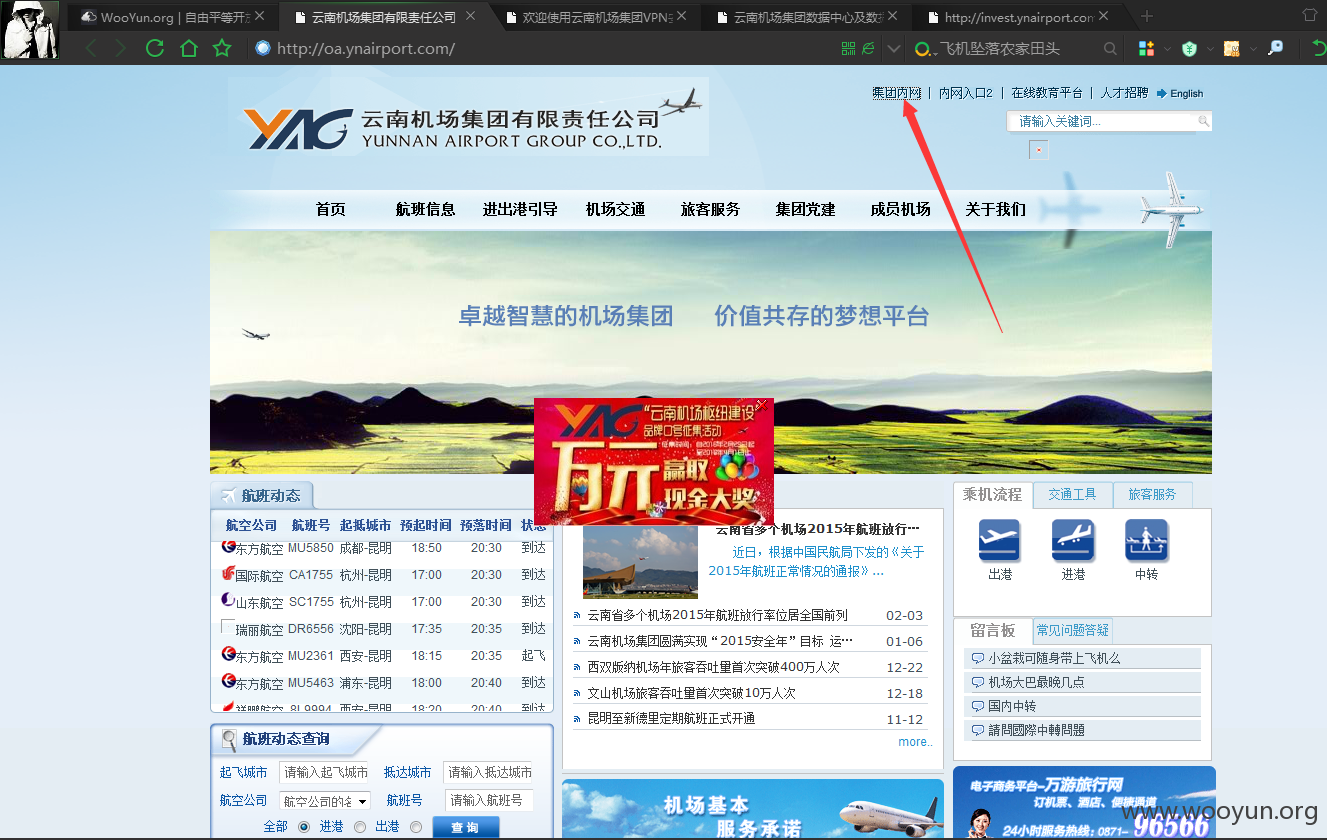Select the 进港 radio button

coord(359,826)
